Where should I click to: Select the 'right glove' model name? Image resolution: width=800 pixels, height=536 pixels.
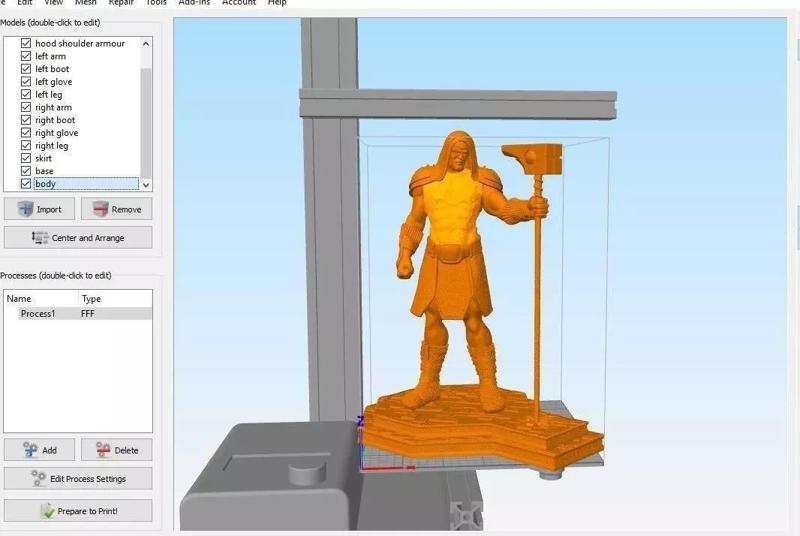click(x=57, y=133)
